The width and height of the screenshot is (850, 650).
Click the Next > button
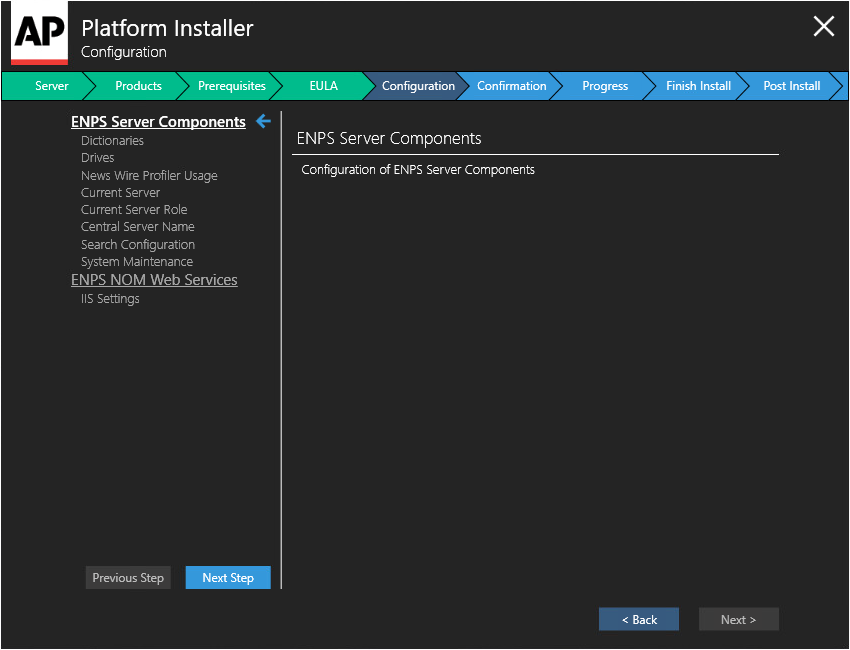(738, 619)
